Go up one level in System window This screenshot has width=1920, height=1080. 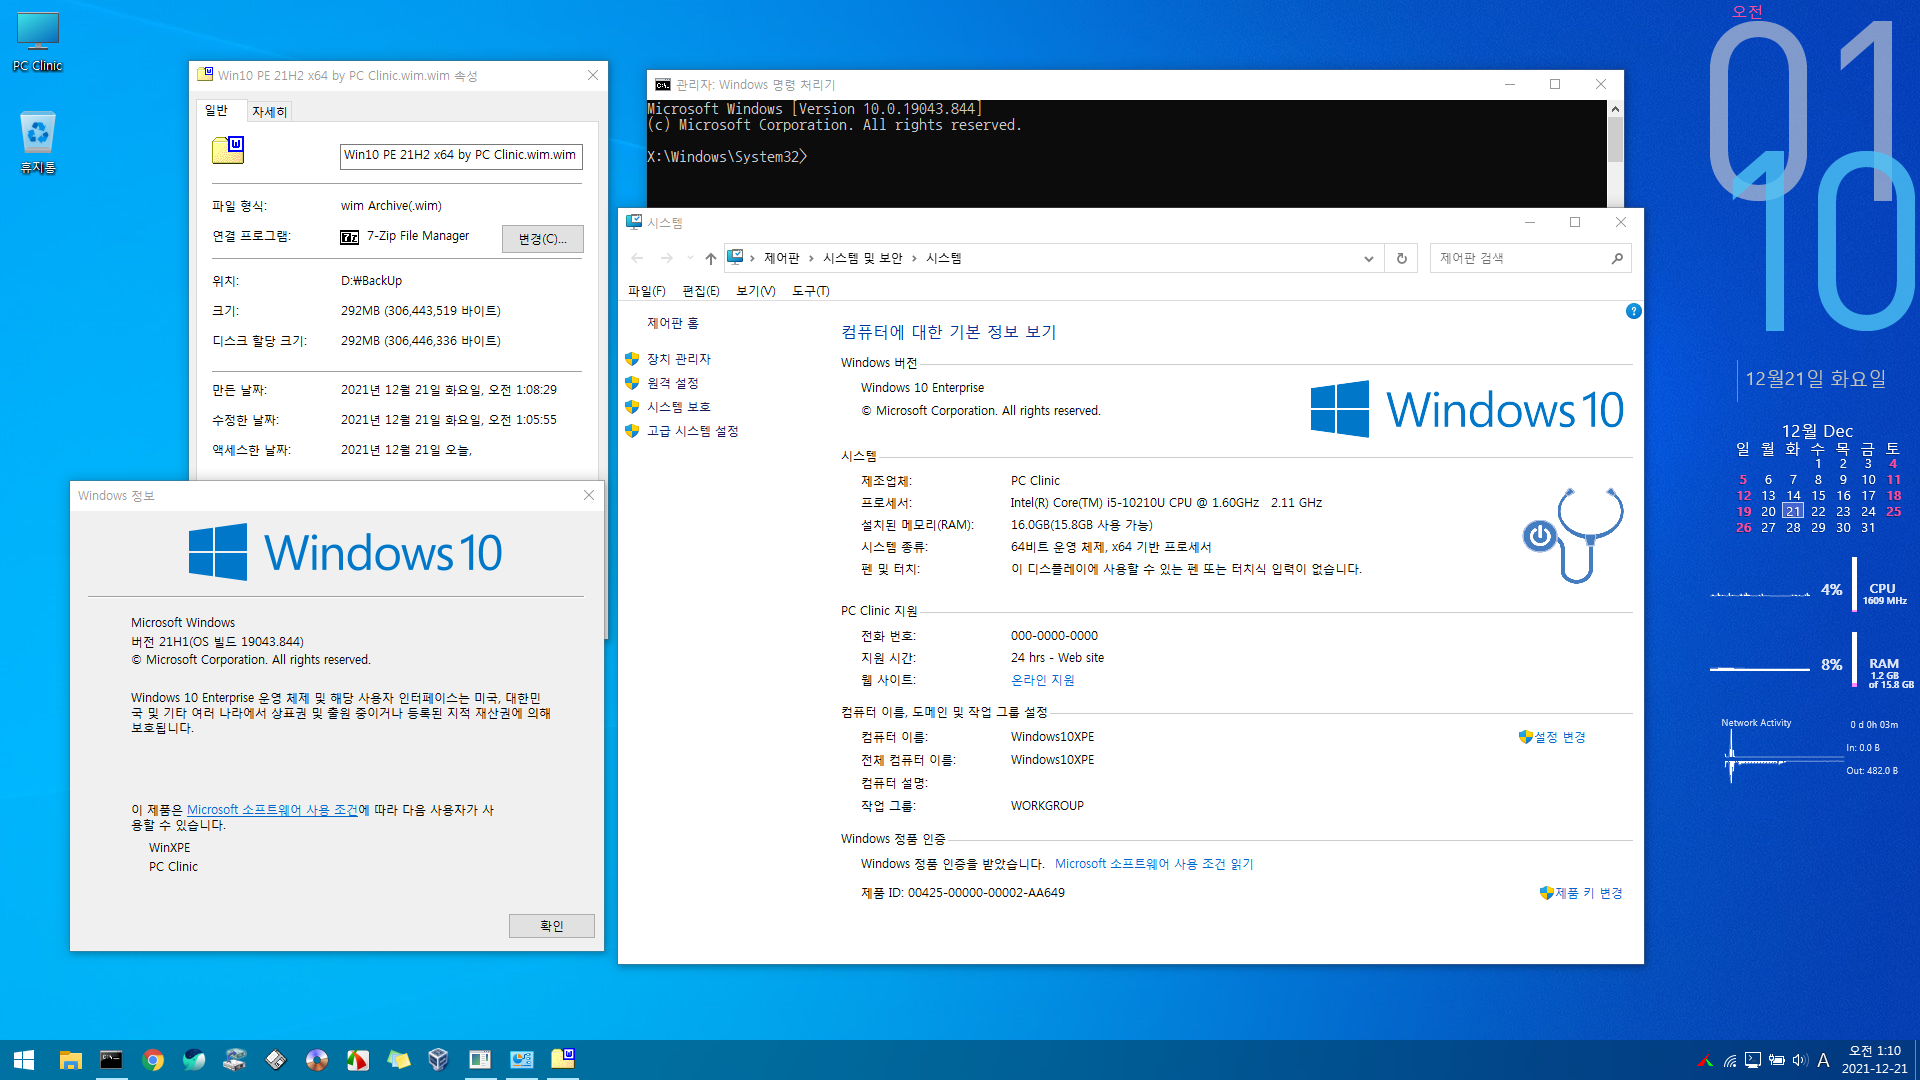pyautogui.click(x=710, y=258)
